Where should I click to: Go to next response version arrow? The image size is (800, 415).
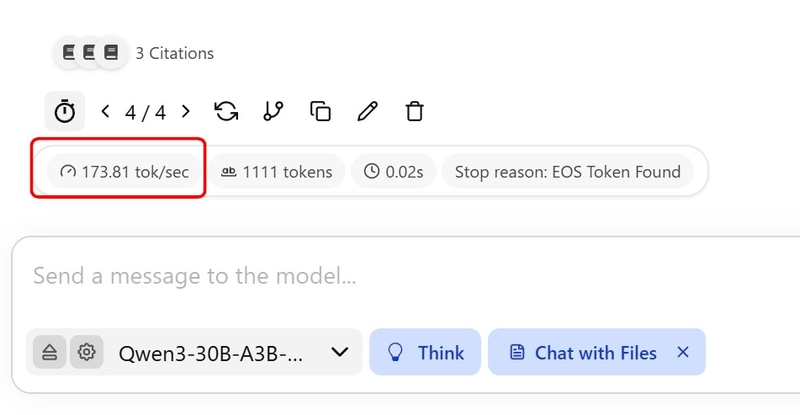tap(186, 111)
